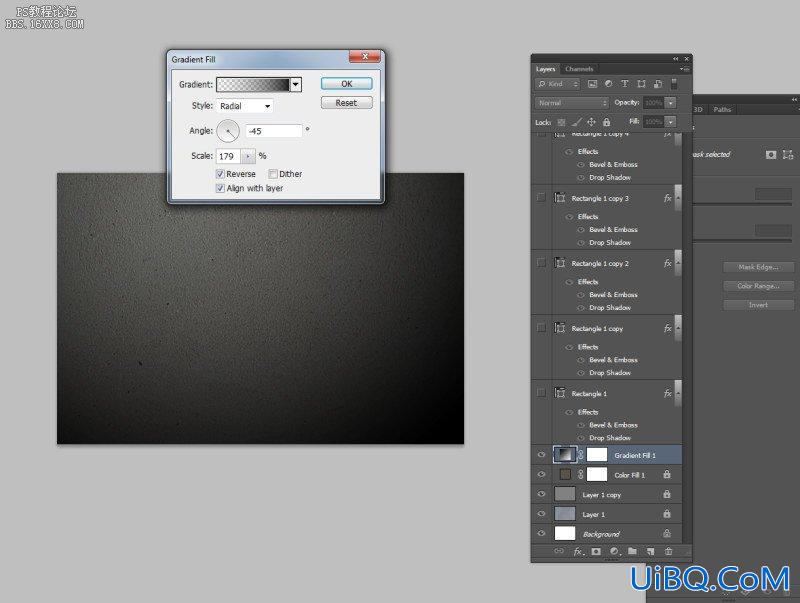The height and width of the screenshot is (603, 800).
Task: Enable the Dither checkbox
Action: point(273,174)
